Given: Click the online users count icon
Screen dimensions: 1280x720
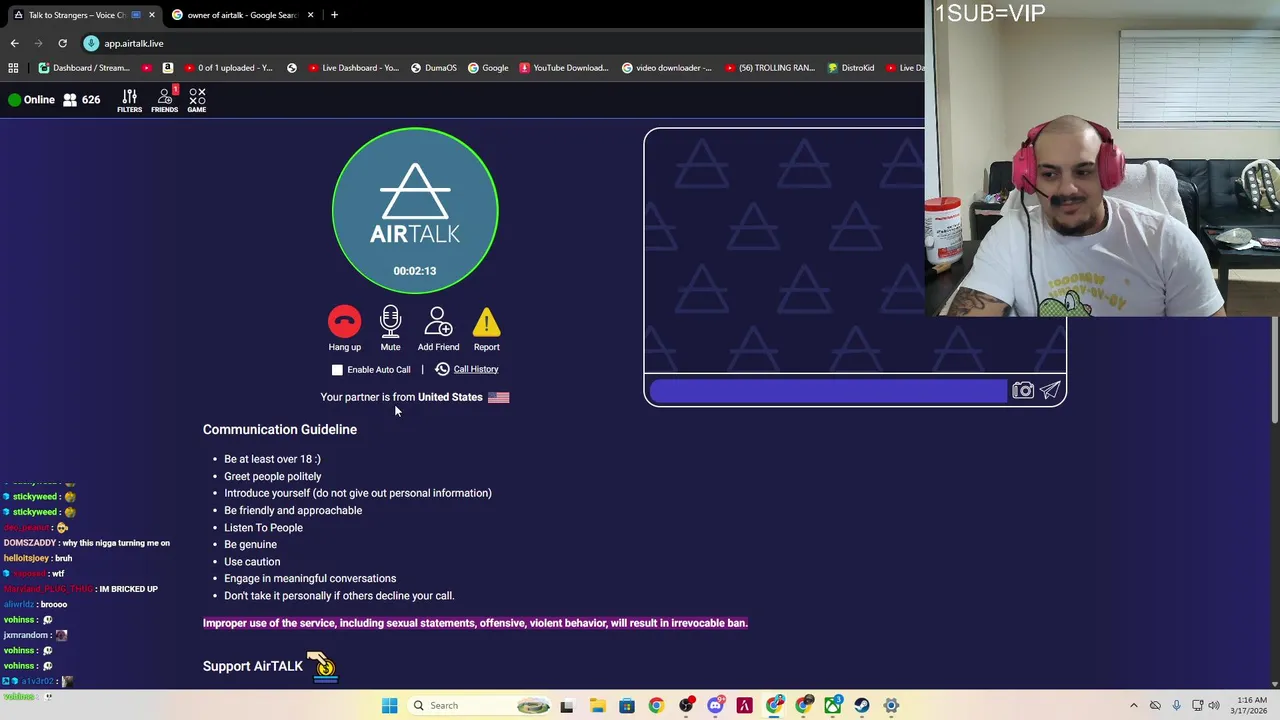Looking at the screenshot, I should click(x=70, y=100).
